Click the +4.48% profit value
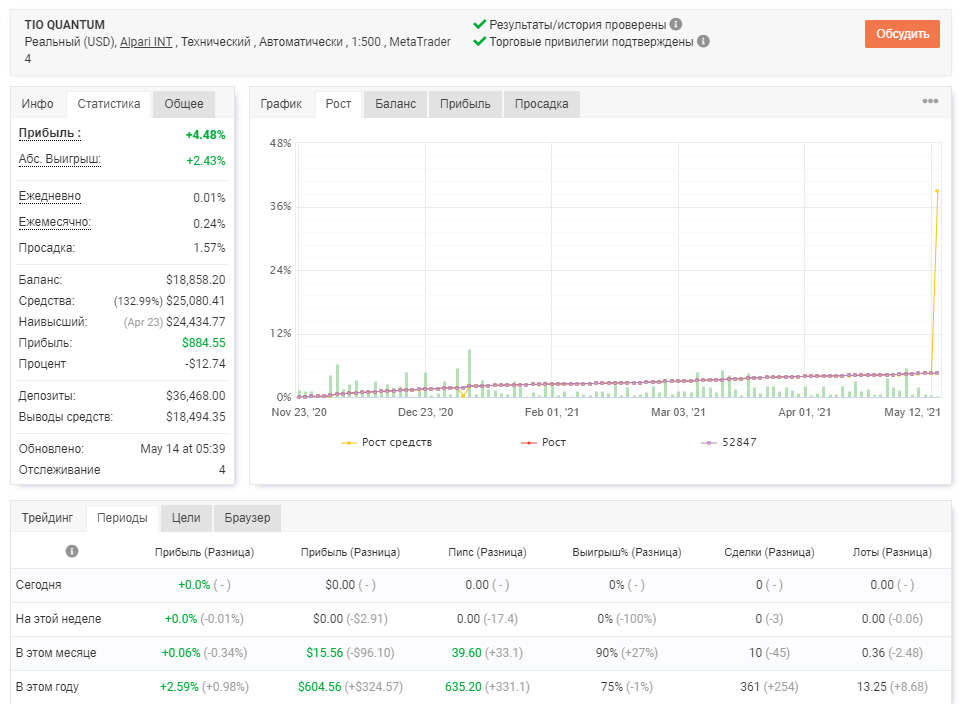This screenshot has height=704, width=959. [206, 135]
